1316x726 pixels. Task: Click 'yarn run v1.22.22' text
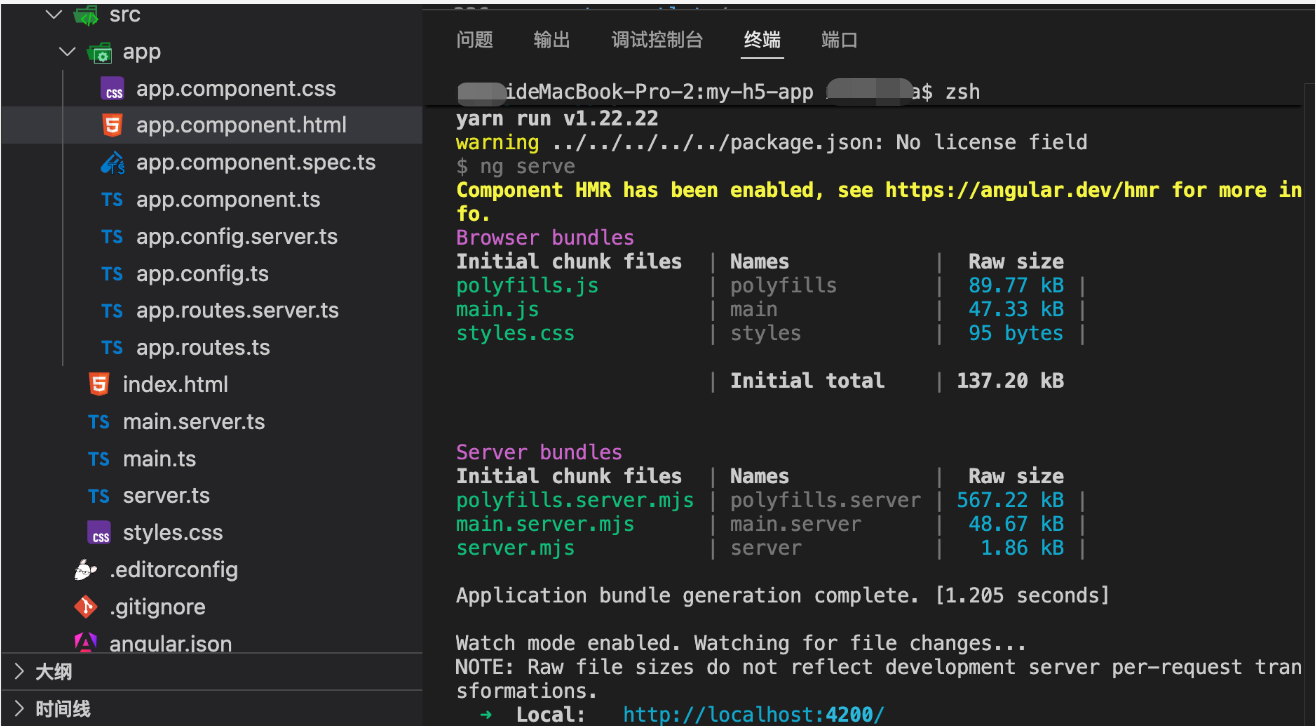point(557,118)
